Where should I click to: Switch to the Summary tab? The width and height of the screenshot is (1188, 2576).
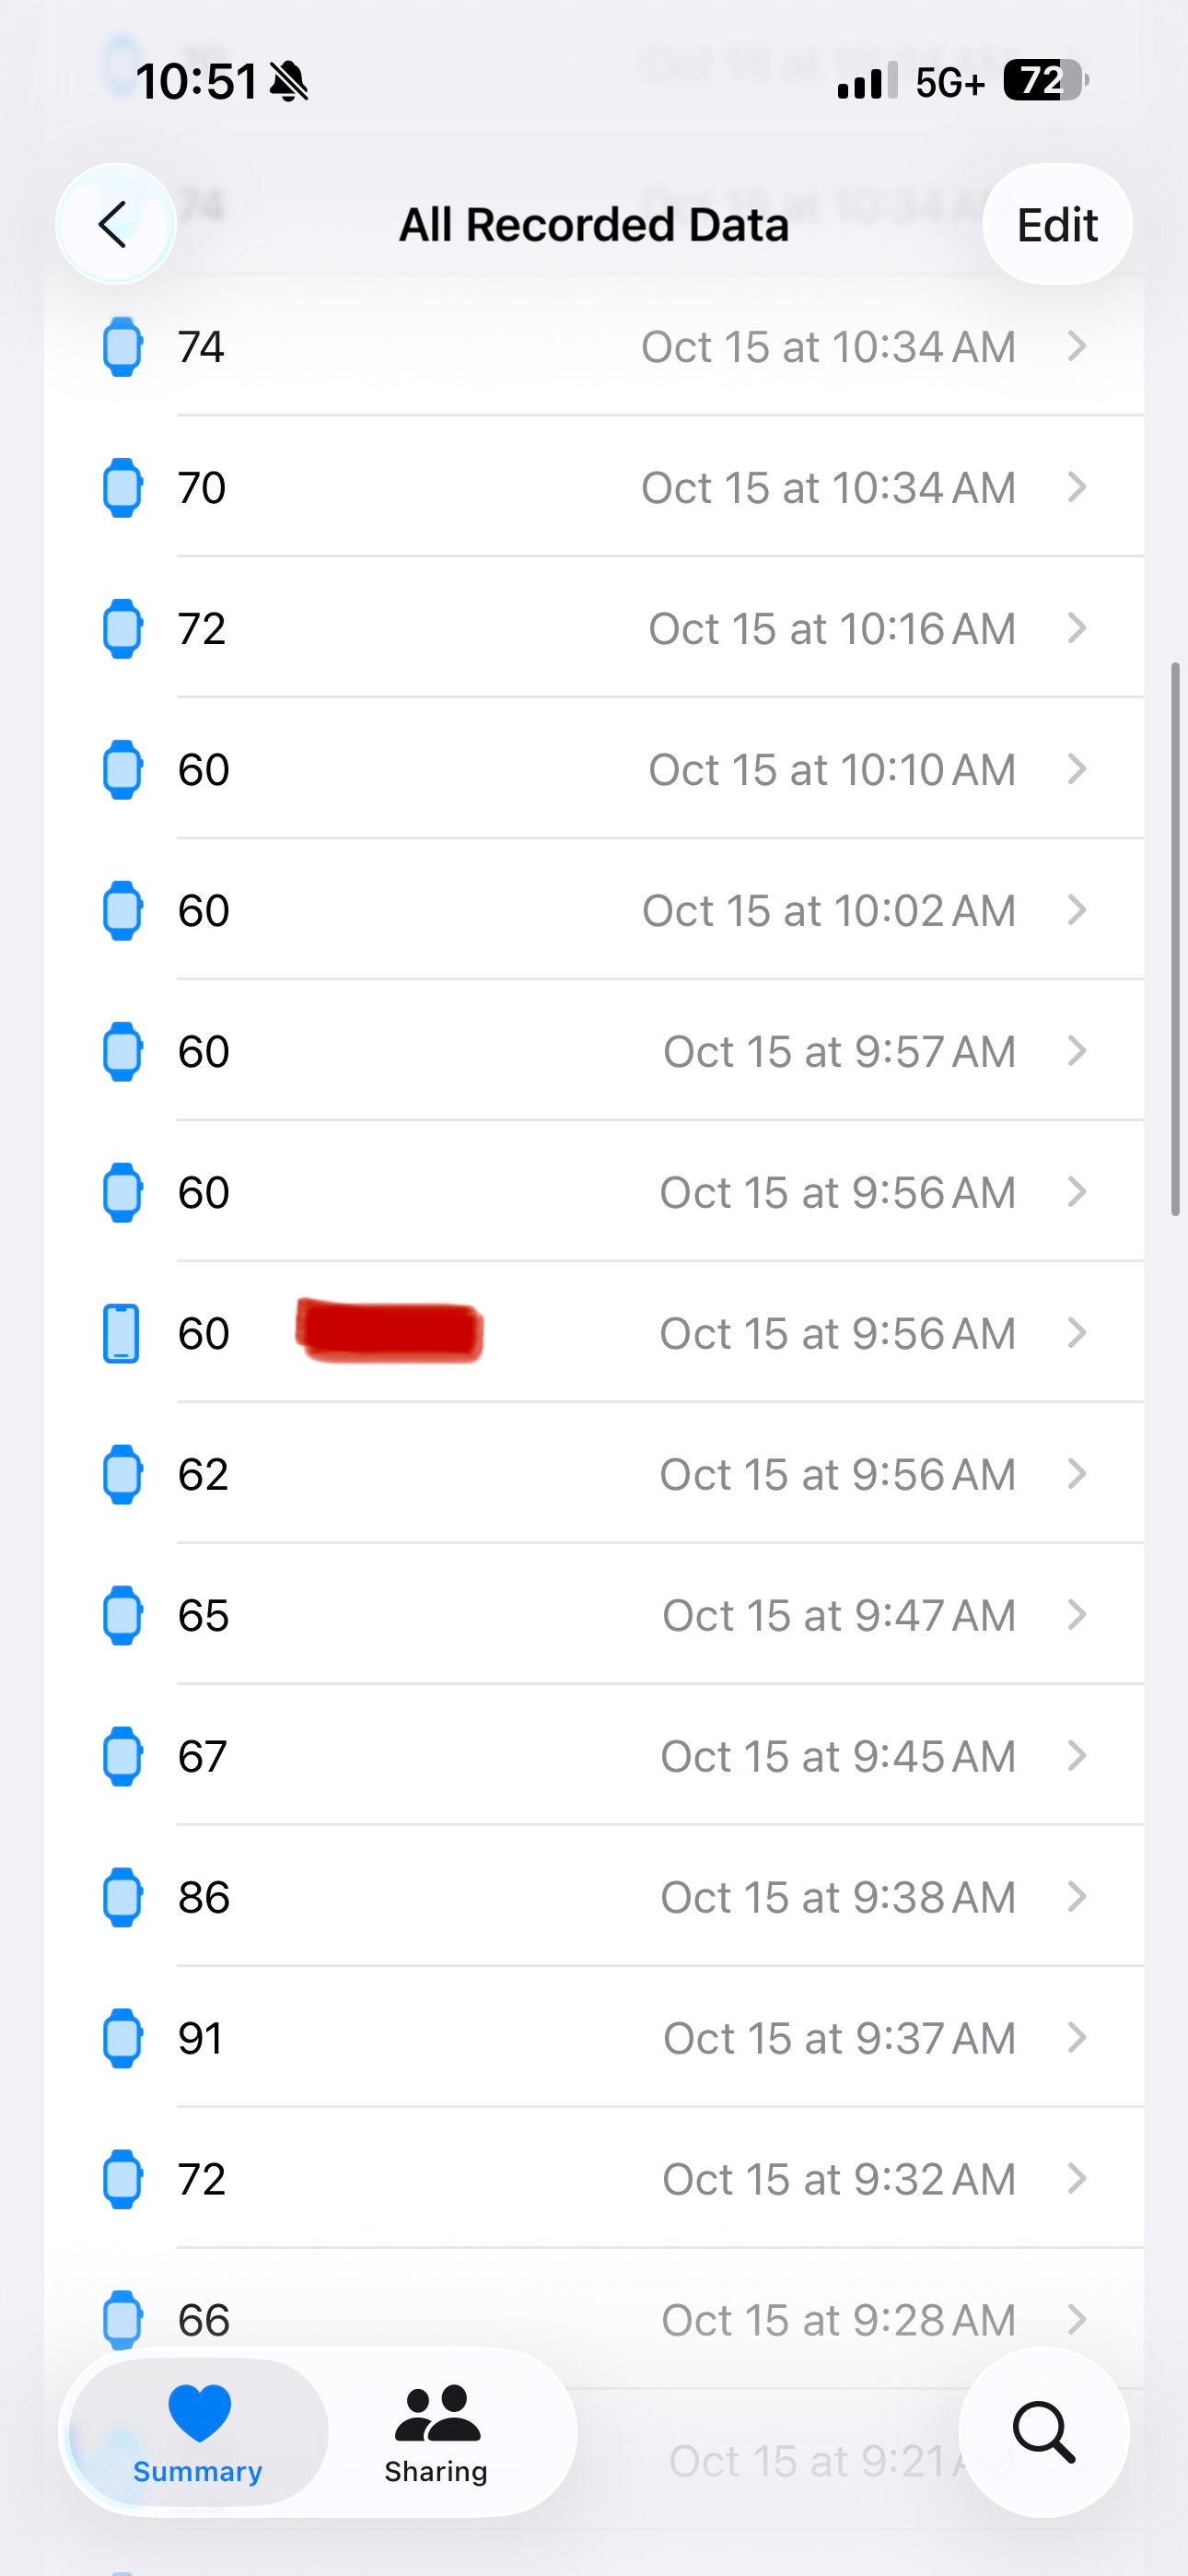198,2432
